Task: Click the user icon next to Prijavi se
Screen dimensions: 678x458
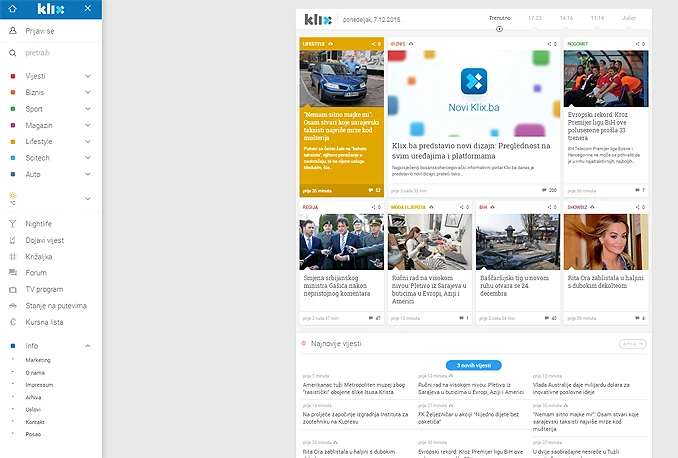Action: 13,31
